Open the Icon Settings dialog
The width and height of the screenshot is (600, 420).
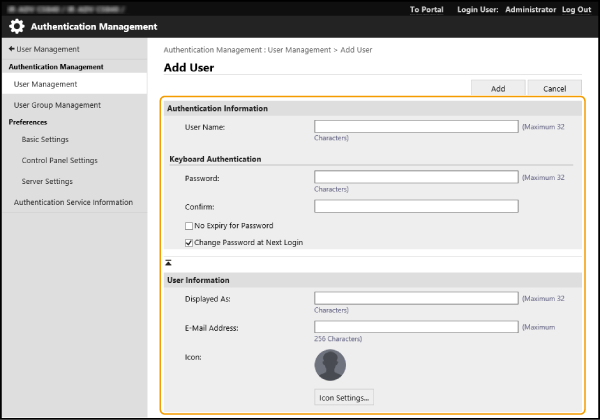[344, 397]
